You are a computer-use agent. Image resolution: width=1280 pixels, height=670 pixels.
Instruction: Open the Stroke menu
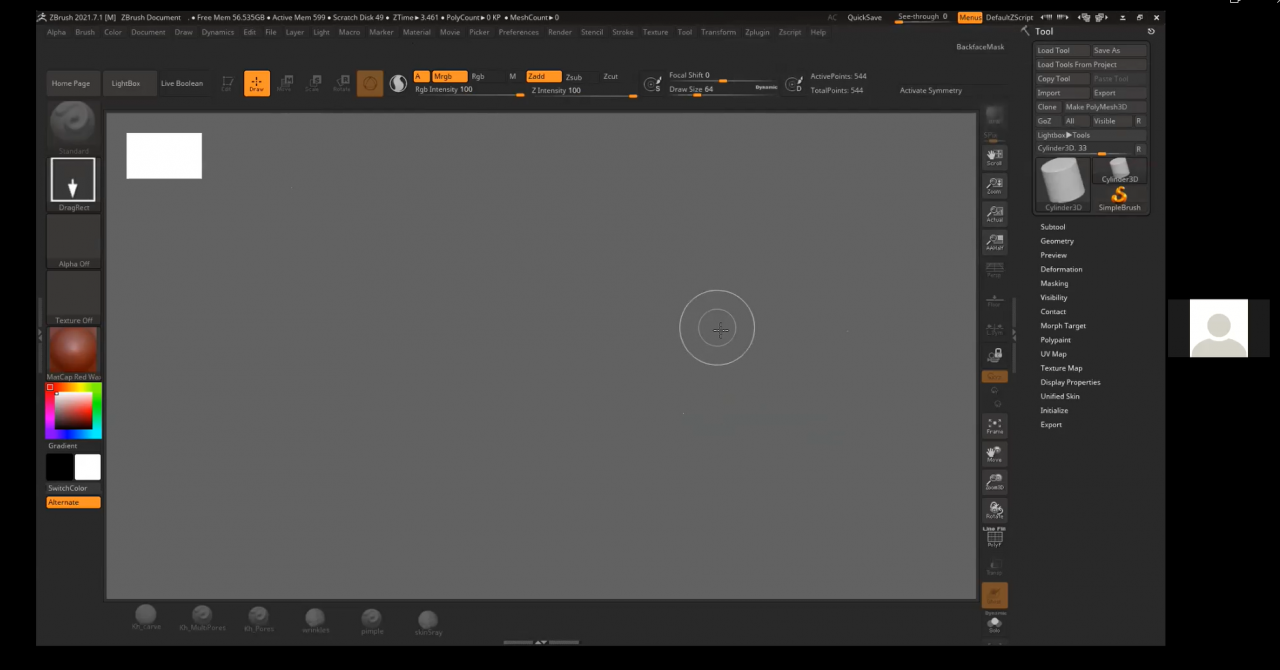(x=623, y=32)
